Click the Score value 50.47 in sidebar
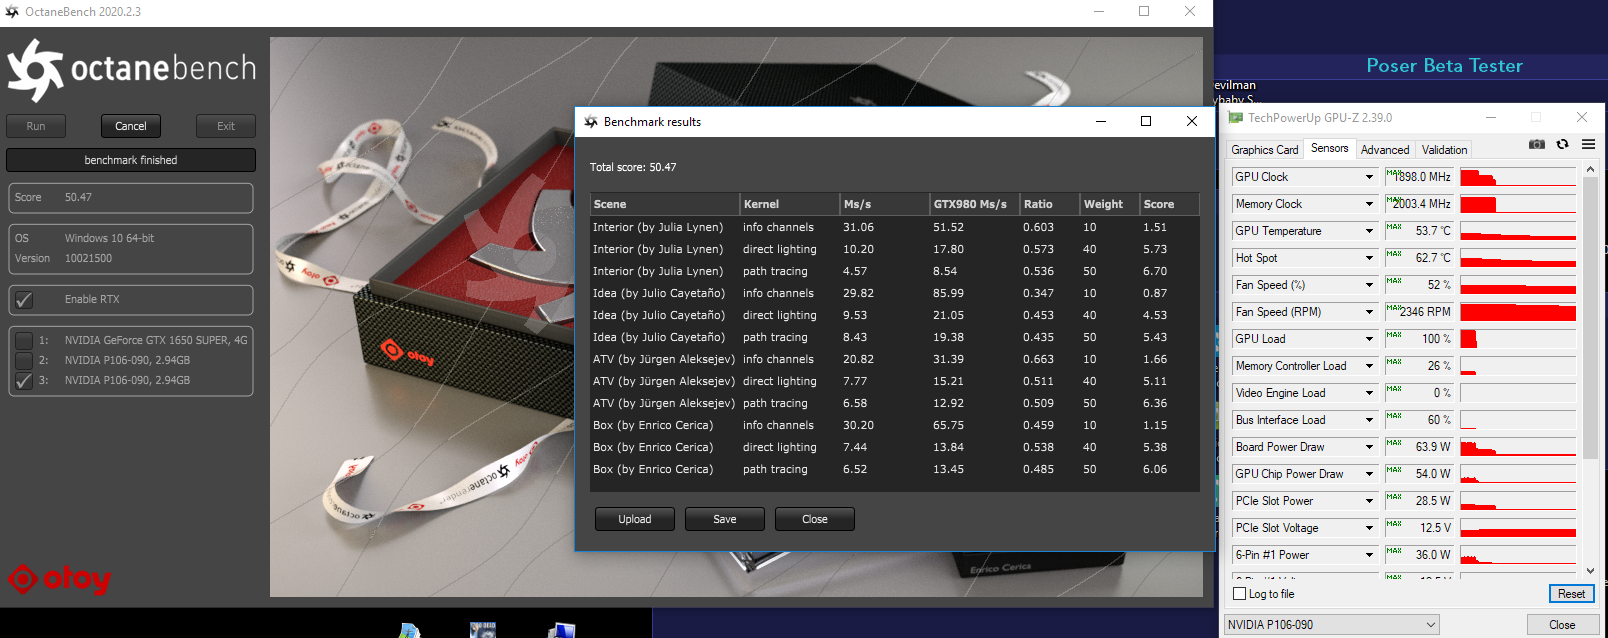 (x=78, y=198)
